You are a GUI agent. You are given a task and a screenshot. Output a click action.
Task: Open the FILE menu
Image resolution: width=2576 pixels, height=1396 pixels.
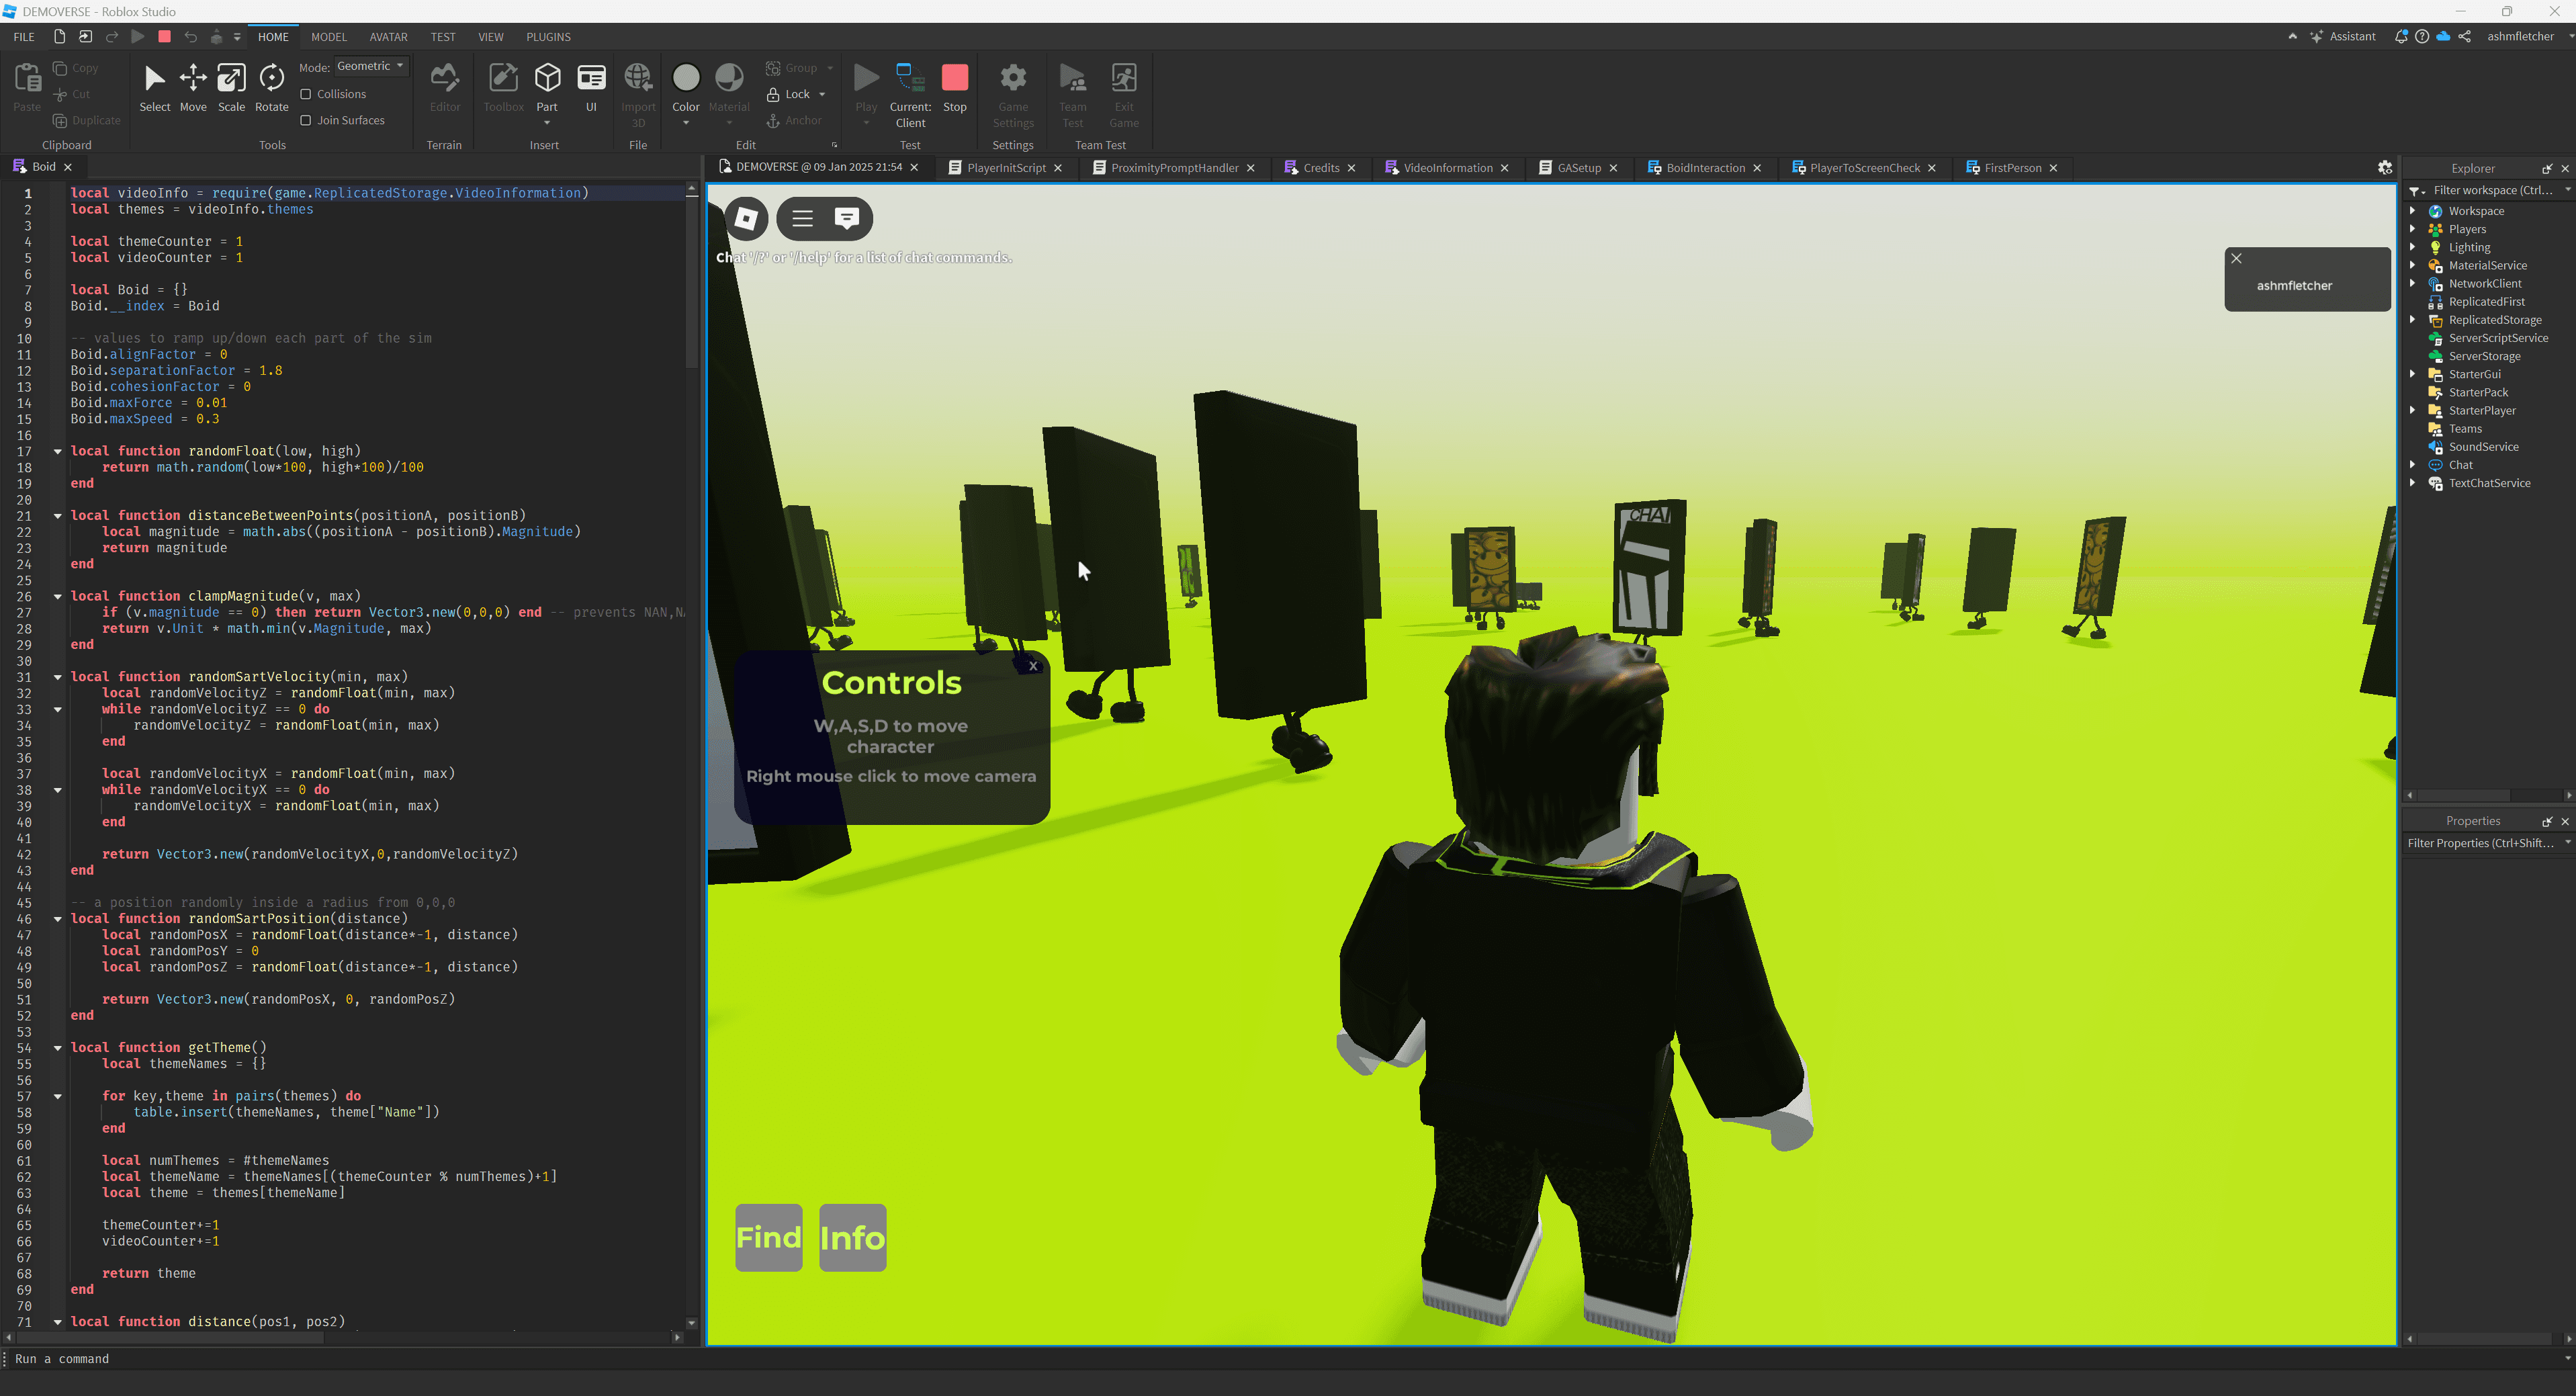coord(24,37)
